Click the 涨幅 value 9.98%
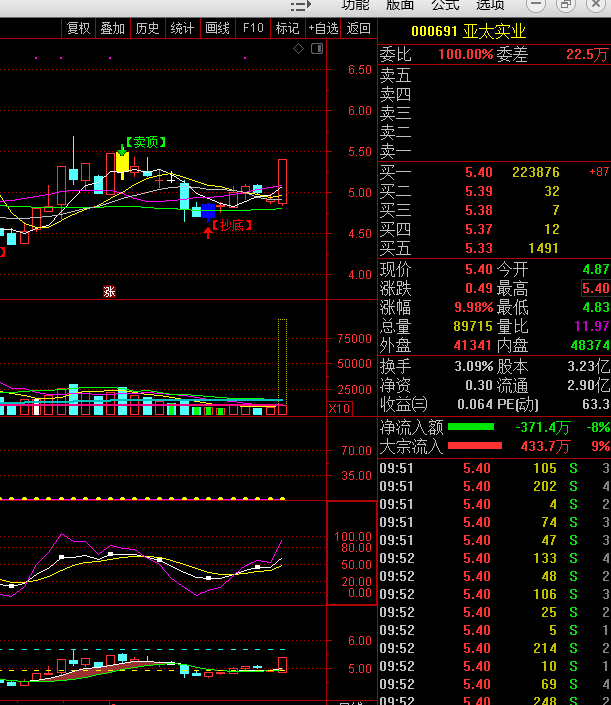Viewport: 611px width, 705px height. 473,308
